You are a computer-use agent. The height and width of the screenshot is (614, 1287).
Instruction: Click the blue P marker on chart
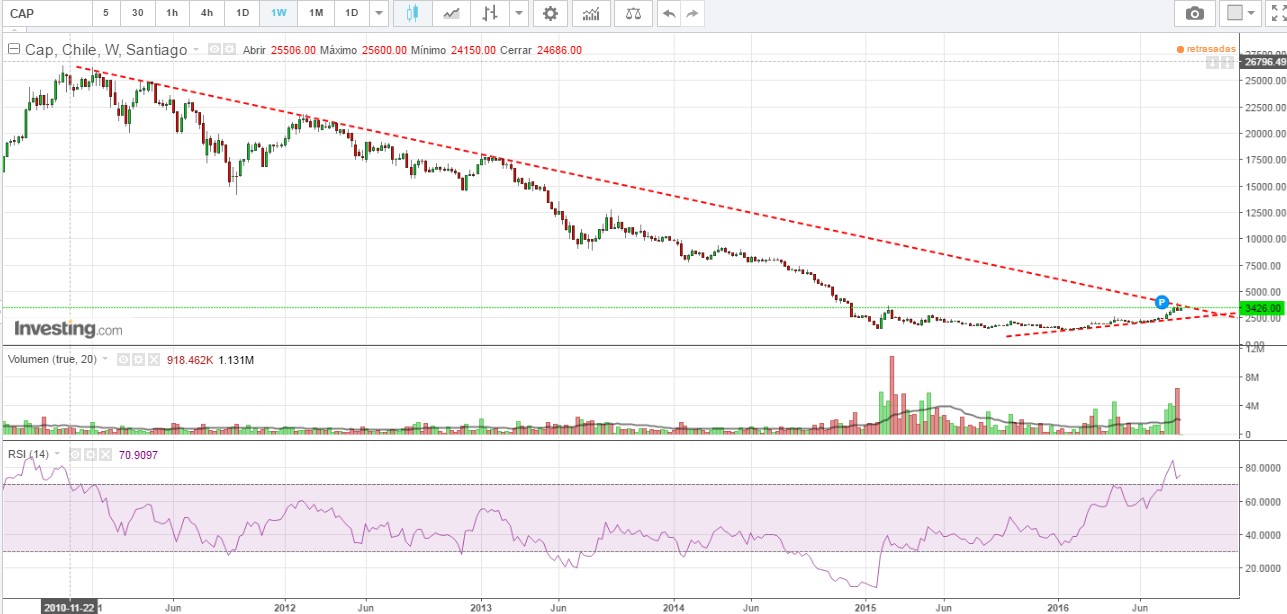pos(1162,301)
